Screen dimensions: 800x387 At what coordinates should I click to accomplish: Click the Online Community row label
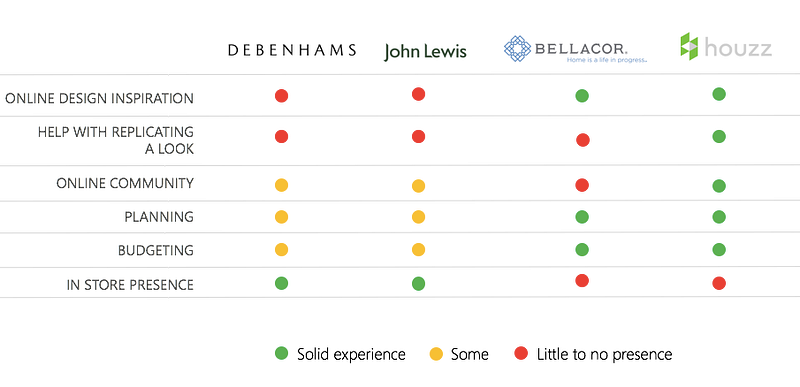(x=125, y=184)
